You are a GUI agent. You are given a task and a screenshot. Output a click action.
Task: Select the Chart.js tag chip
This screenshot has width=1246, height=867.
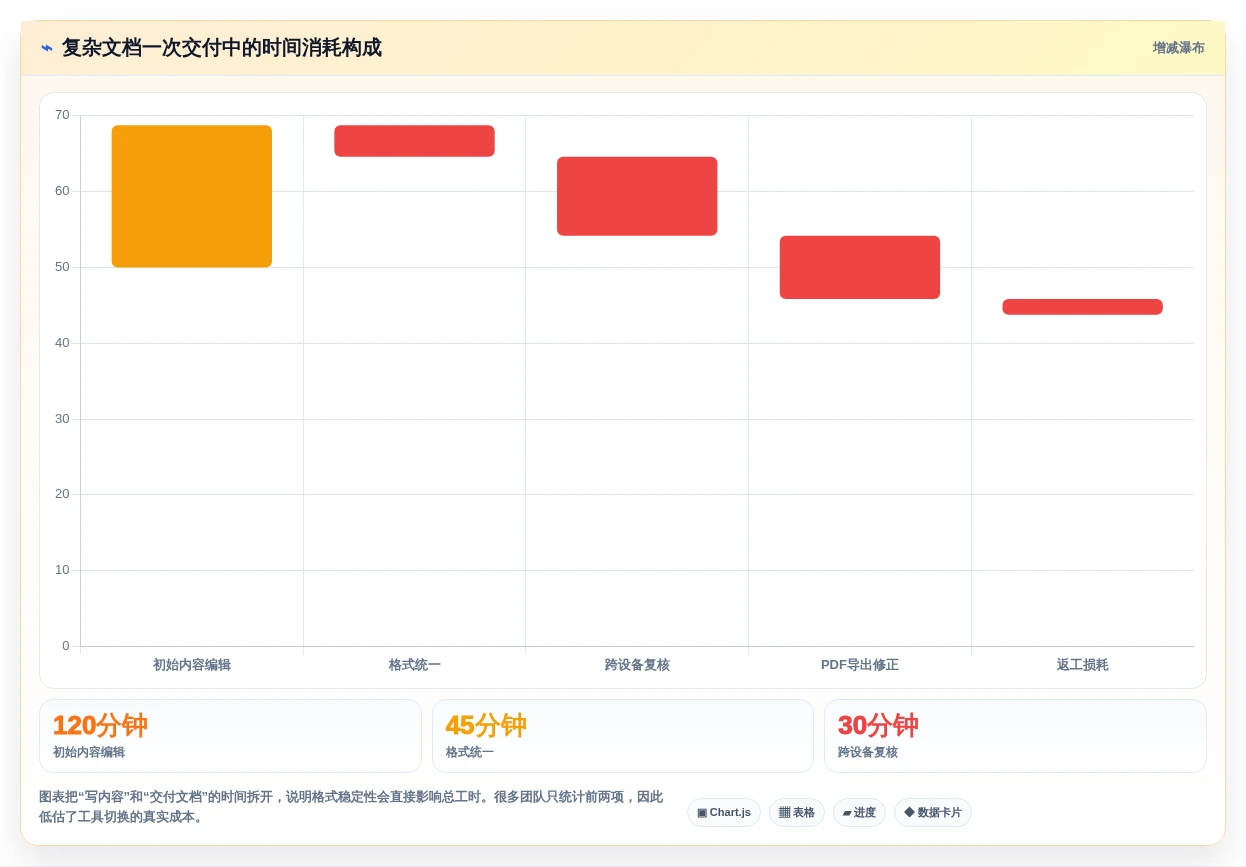(724, 813)
